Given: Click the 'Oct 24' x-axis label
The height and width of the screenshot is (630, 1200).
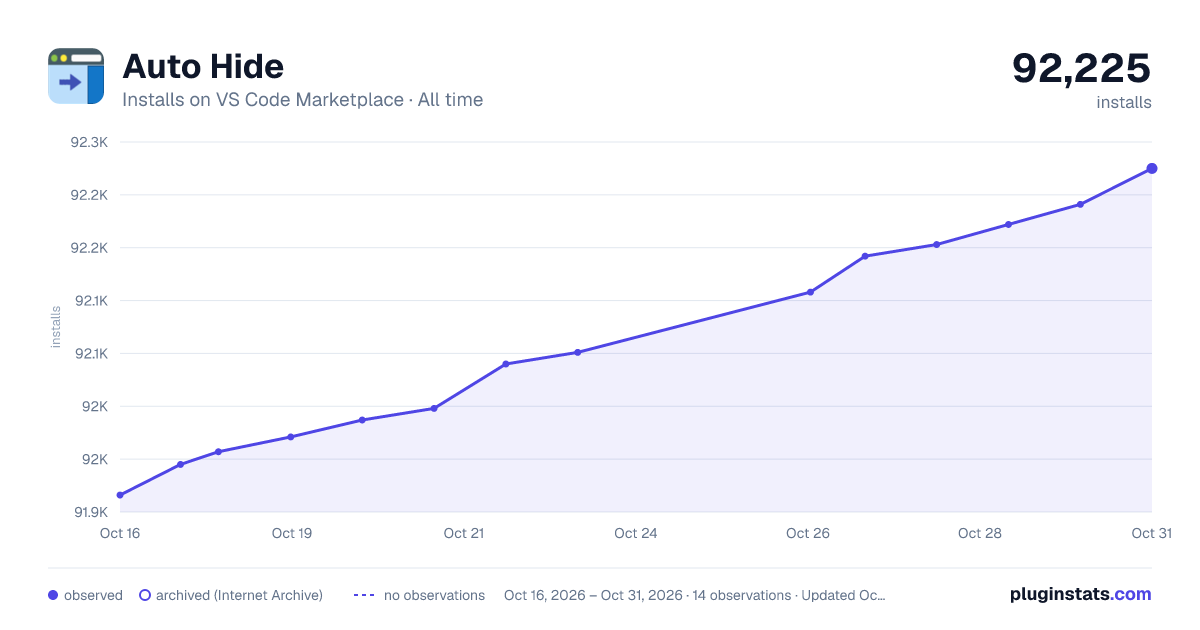Looking at the screenshot, I should point(636,533).
